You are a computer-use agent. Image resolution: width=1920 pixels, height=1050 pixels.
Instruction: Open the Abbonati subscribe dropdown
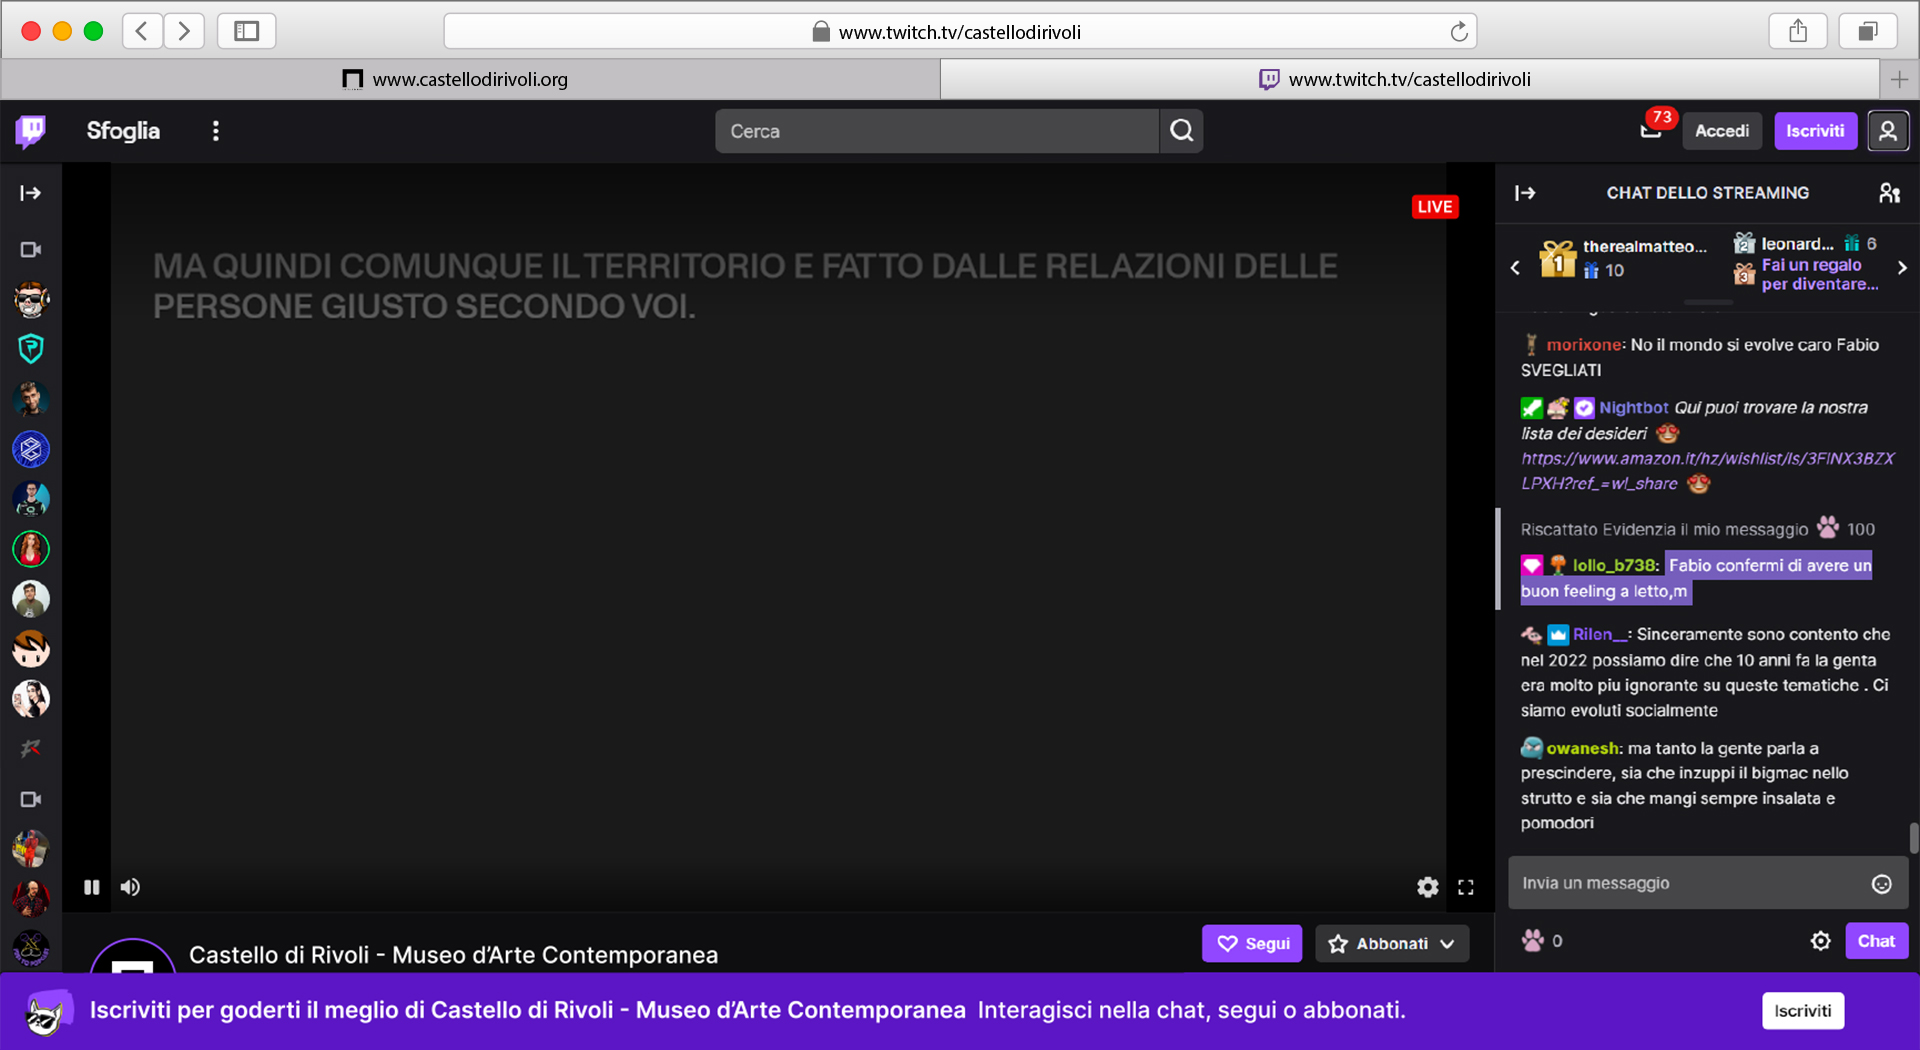point(1392,943)
